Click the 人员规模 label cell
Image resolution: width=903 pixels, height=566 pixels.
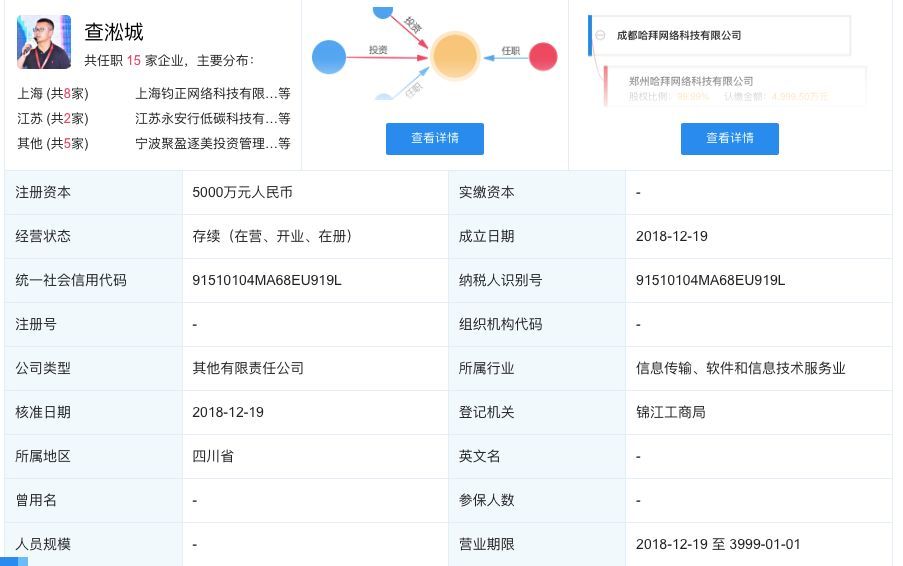click(93, 544)
